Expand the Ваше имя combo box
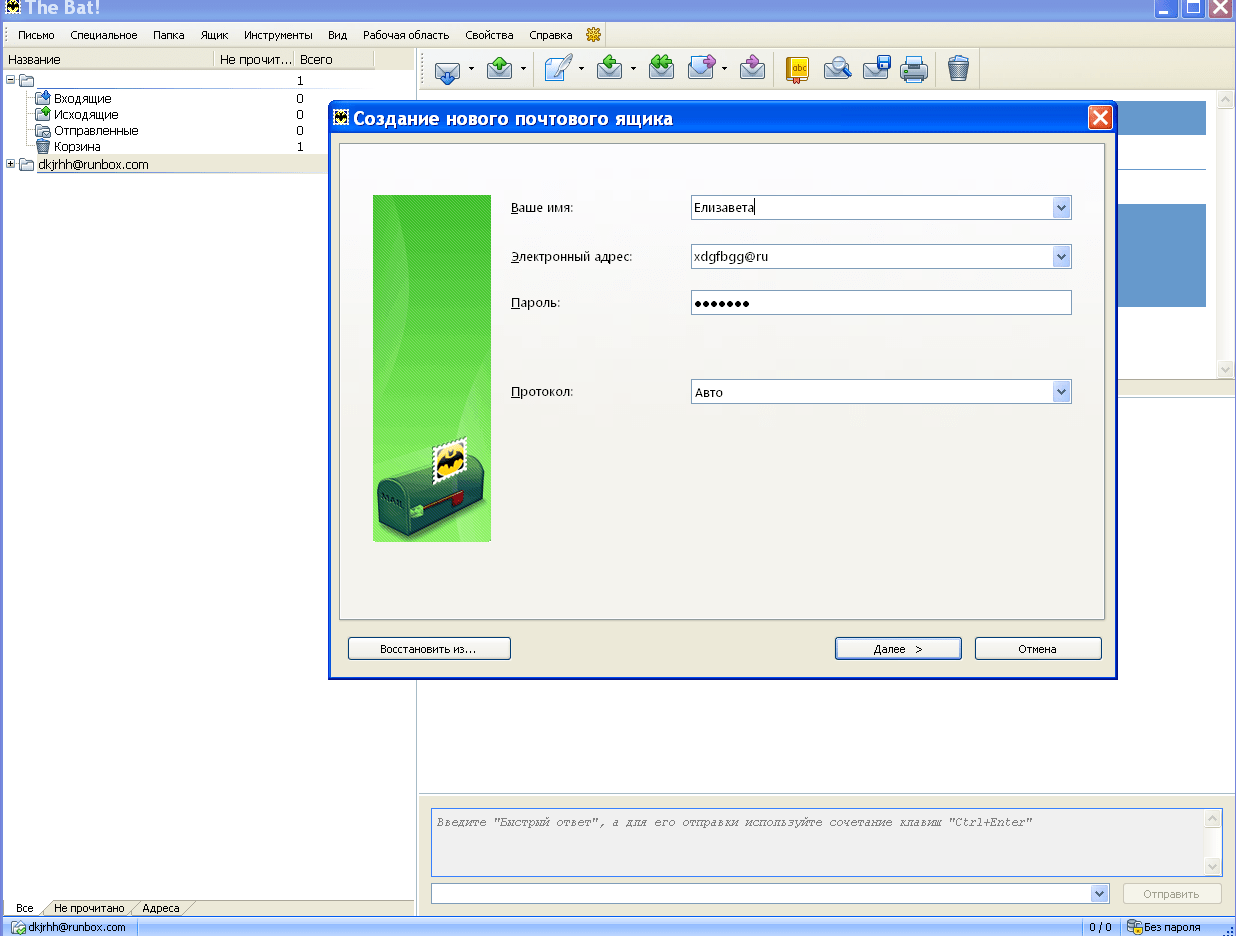 click(1061, 208)
